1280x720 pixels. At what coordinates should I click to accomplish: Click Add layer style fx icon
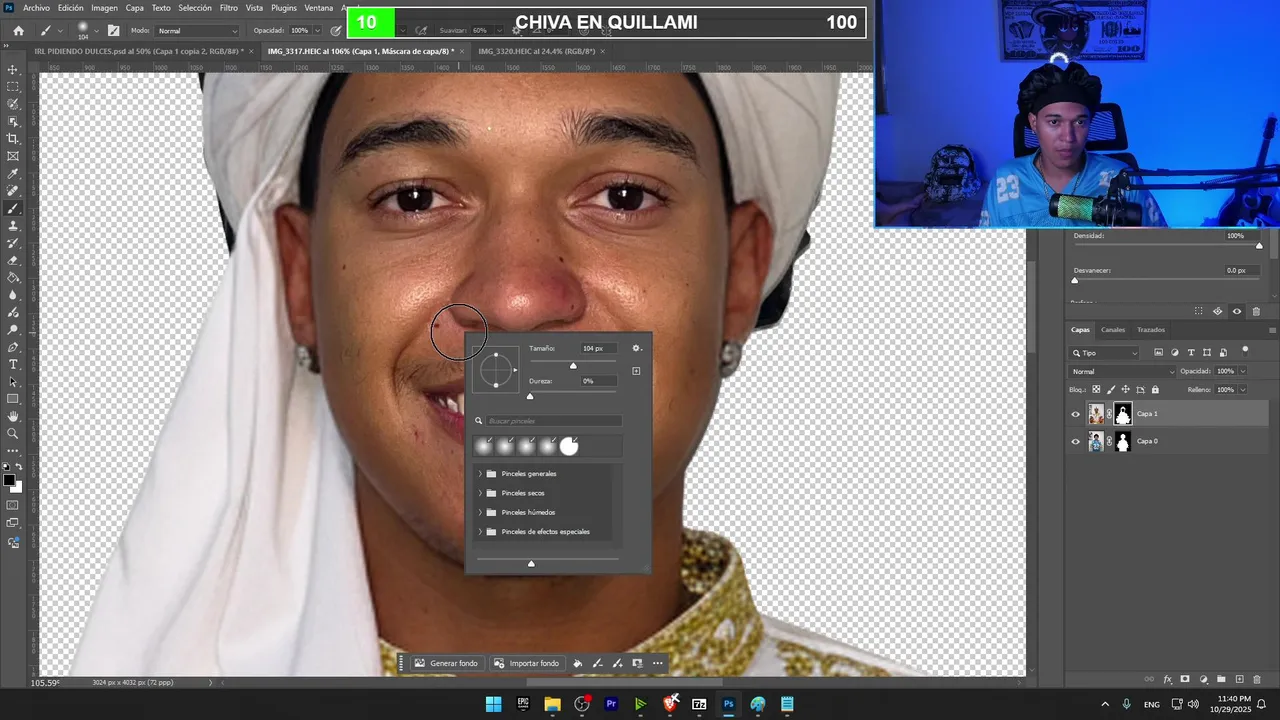point(1167,679)
